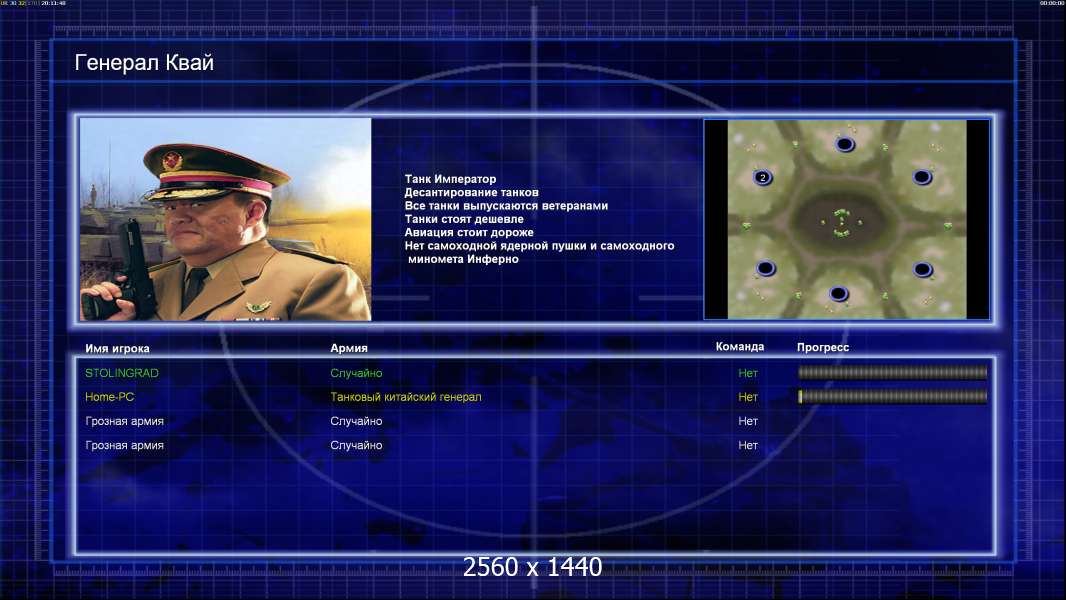1066x600 pixels.
Task: Click the 'Прогресс' column header
Action: [823, 347]
